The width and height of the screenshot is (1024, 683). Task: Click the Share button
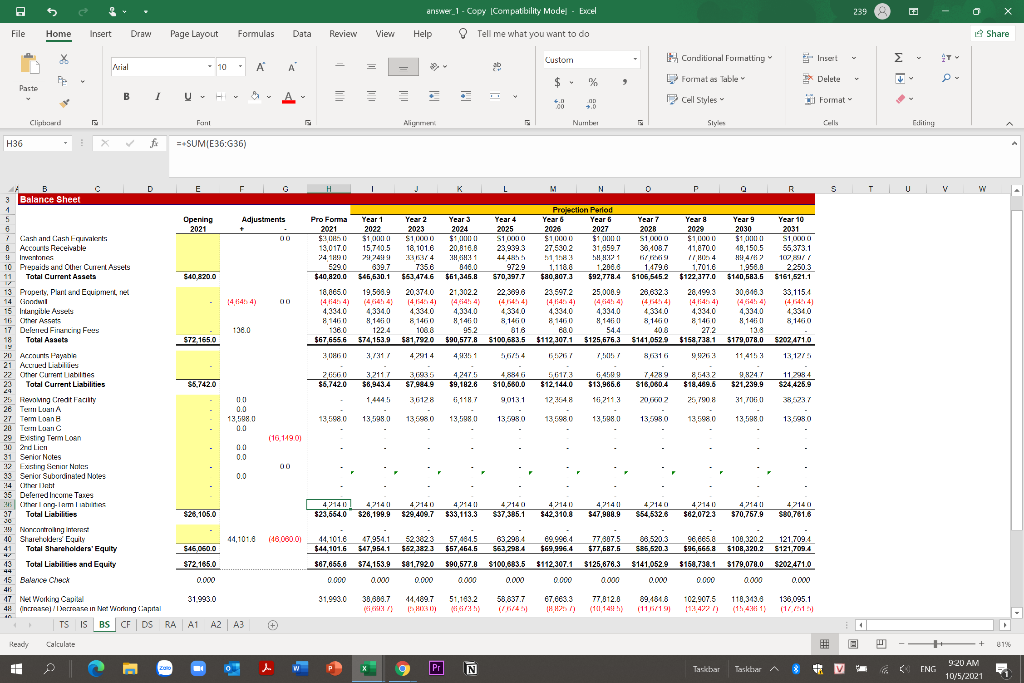click(x=992, y=33)
